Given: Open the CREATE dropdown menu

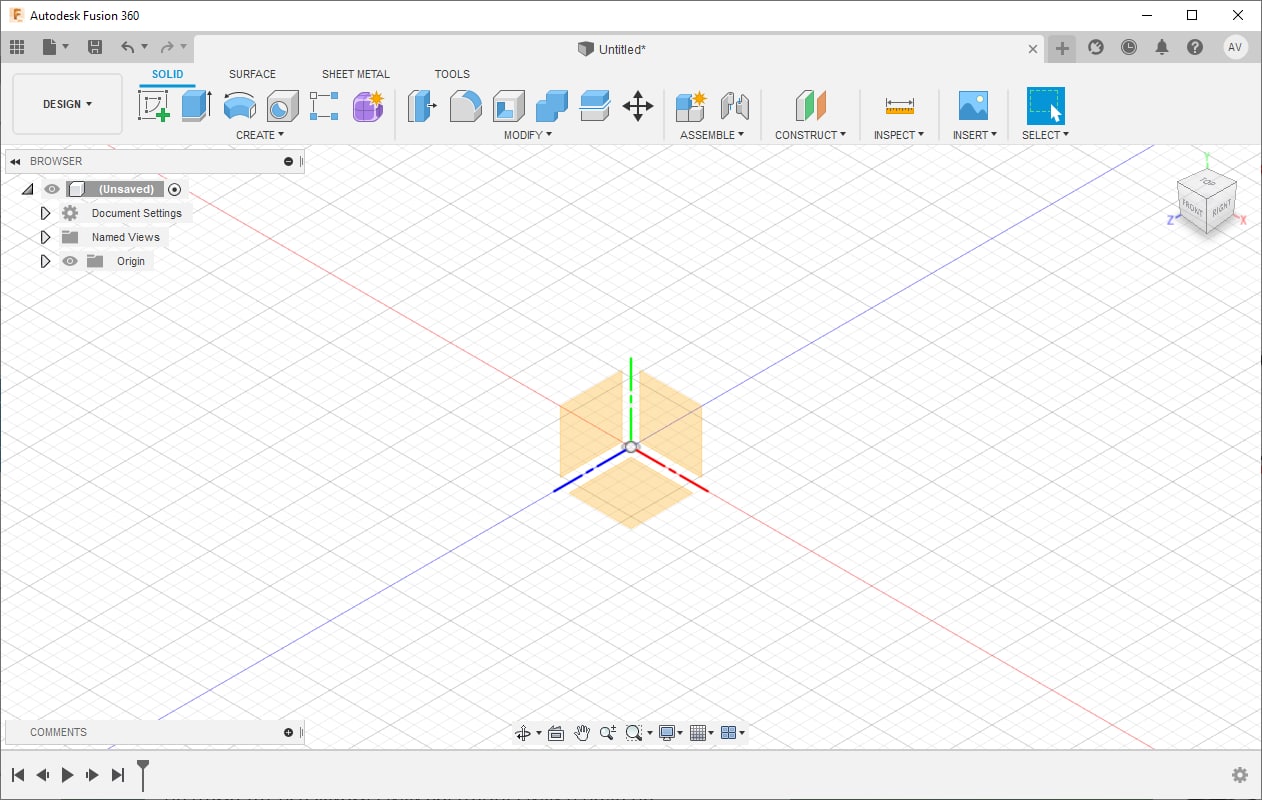Looking at the screenshot, I should point(260,135).
